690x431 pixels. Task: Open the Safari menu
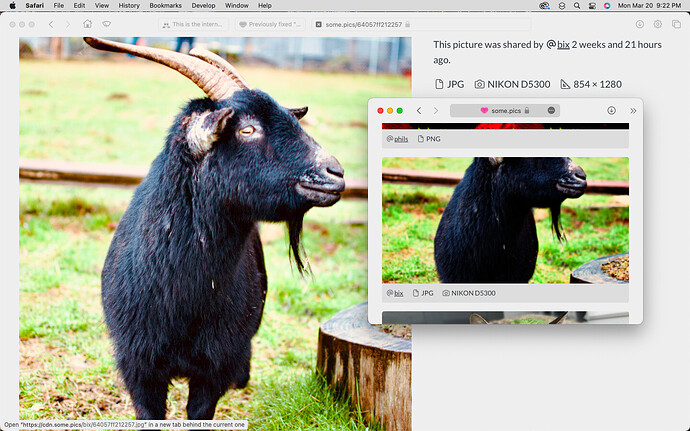point(35,5)
